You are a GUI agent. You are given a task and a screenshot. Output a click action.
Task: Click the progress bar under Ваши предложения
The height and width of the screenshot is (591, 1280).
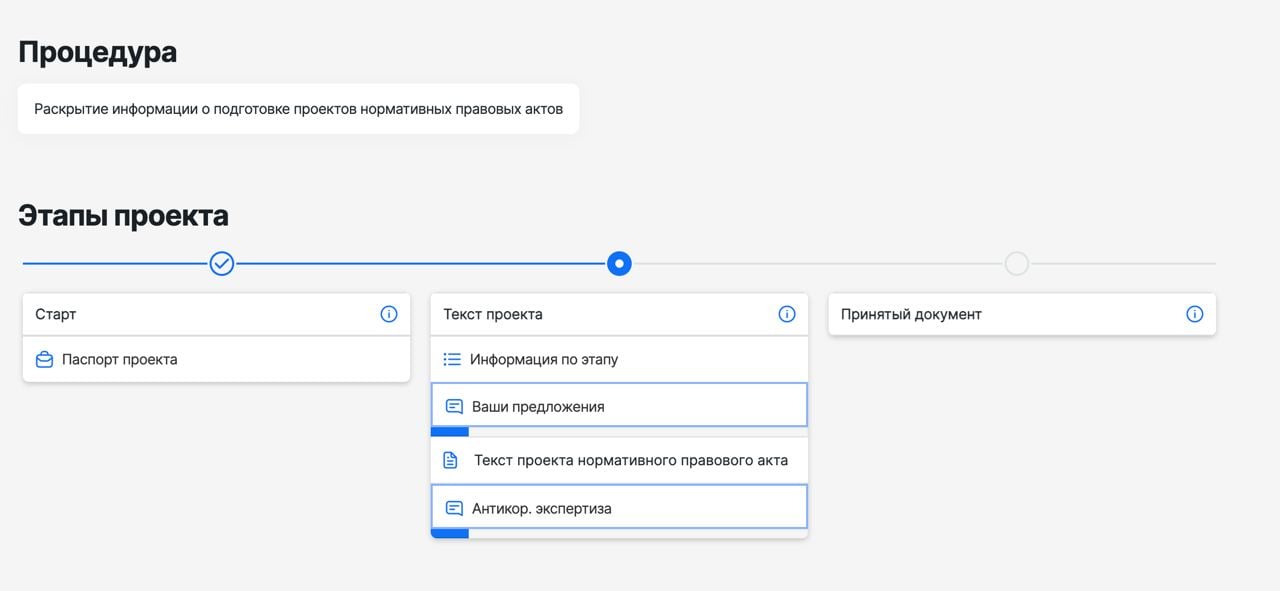tap(449, 431)
